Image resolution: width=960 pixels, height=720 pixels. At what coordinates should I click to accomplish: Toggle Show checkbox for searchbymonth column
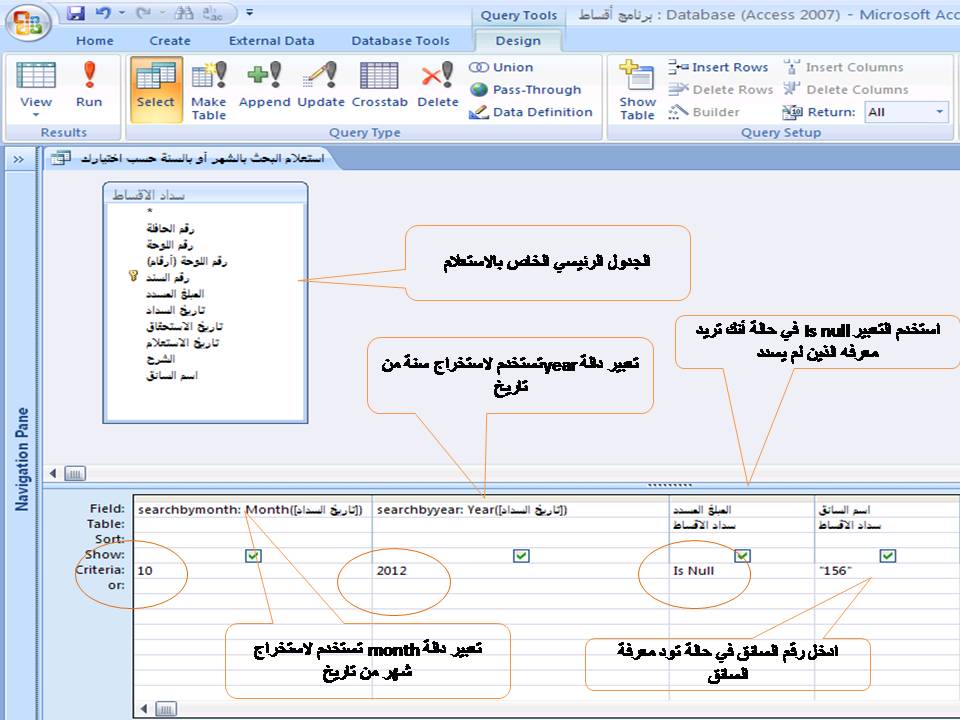tap(253, 555)
